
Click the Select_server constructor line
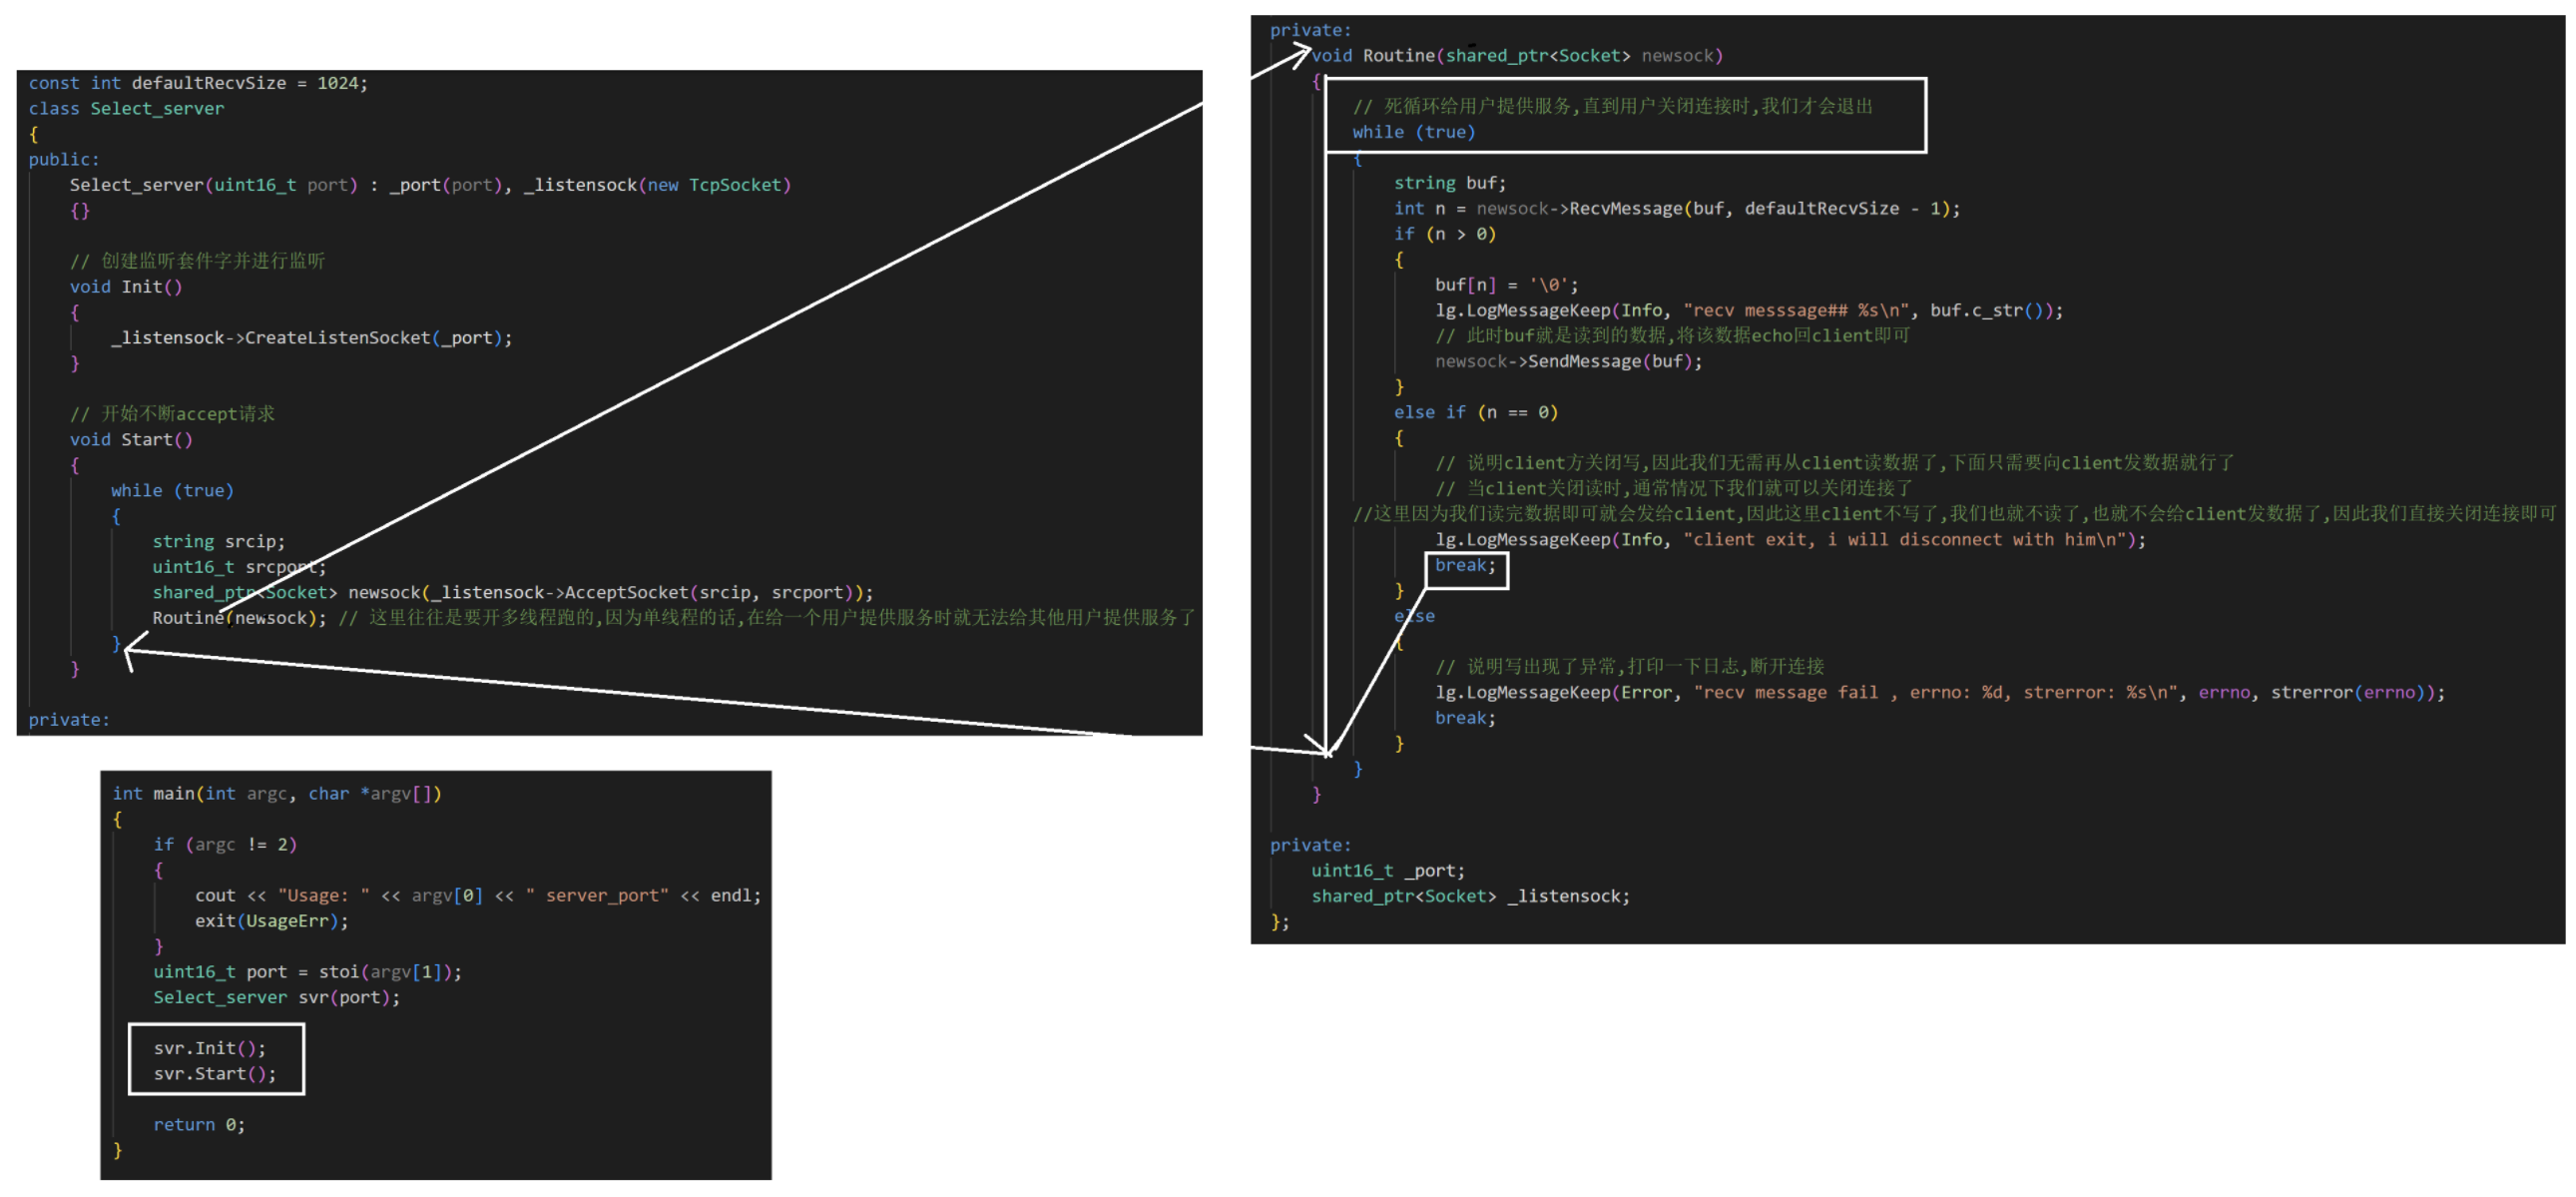coord(430,185)
